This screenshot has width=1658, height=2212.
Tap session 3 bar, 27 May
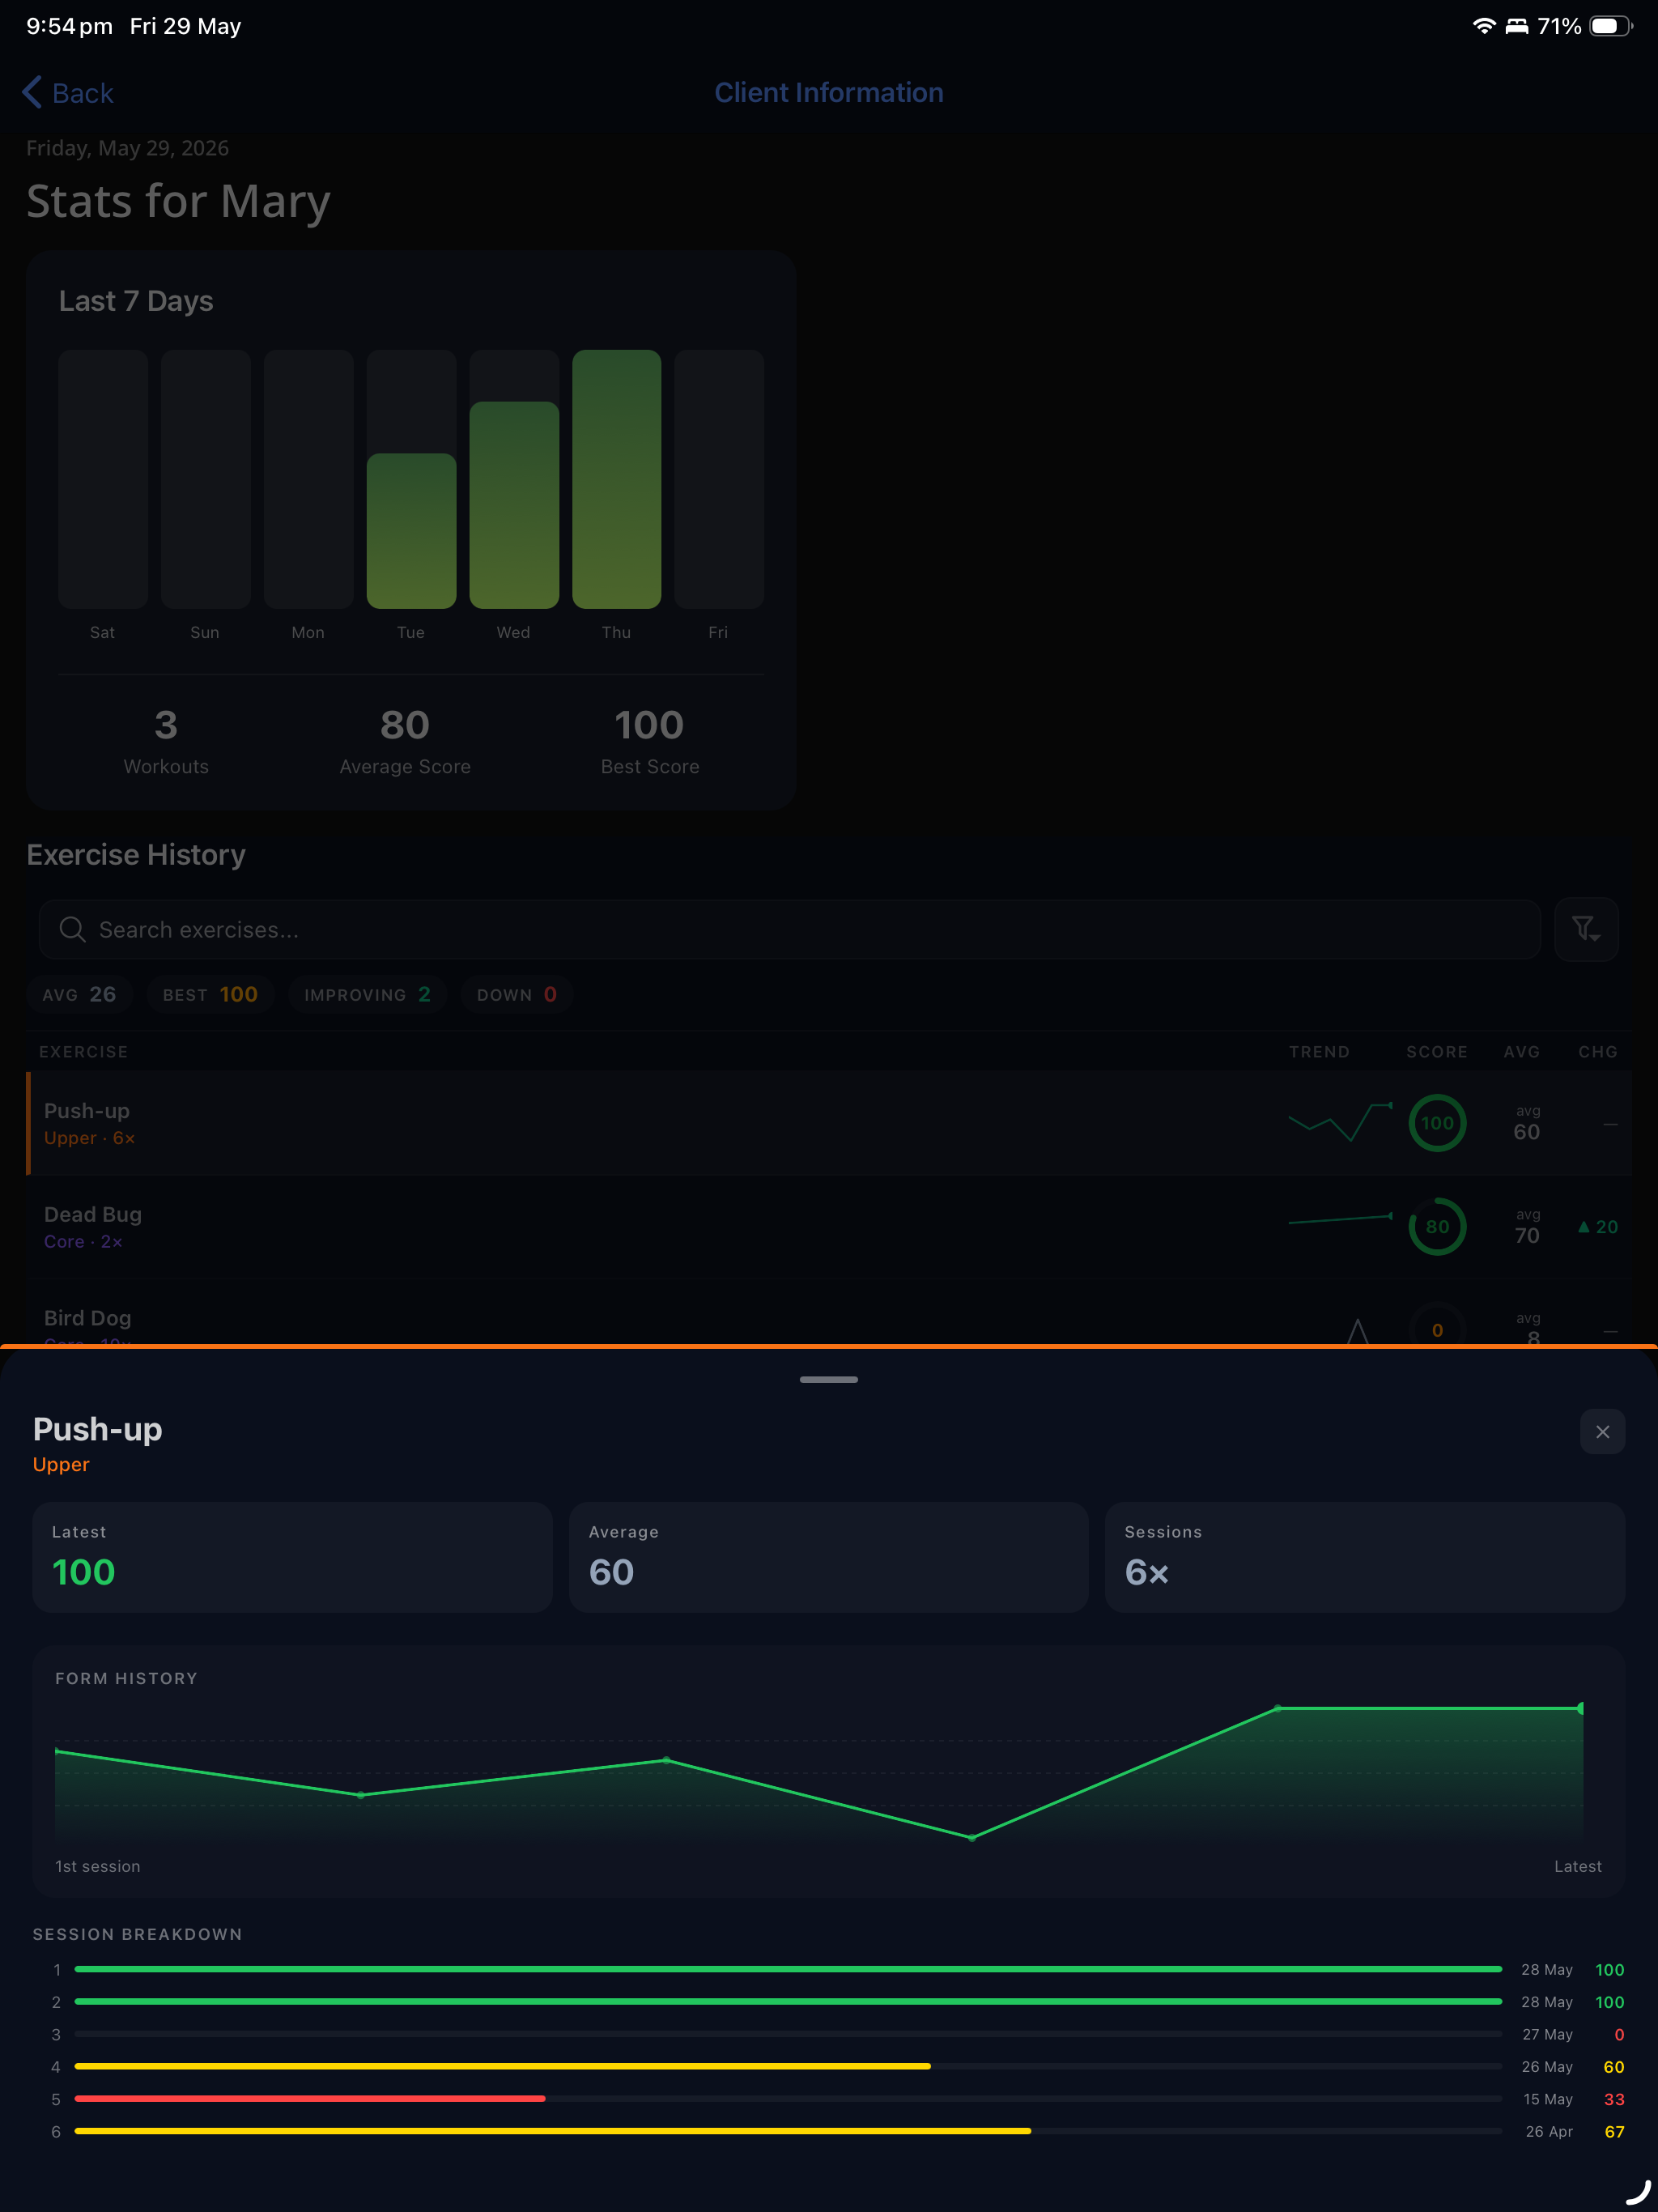788,2034
